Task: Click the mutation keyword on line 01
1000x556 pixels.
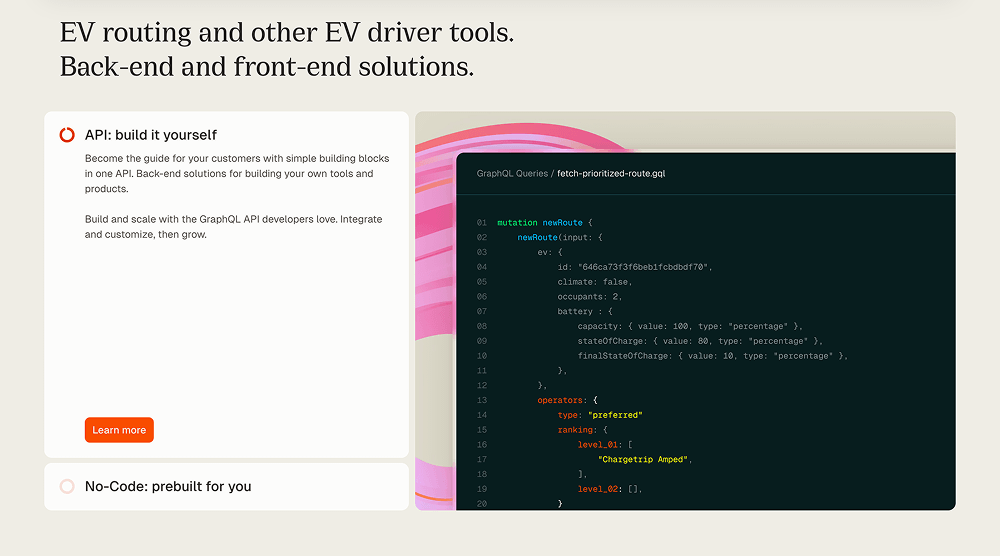Action: coord(517,223)
